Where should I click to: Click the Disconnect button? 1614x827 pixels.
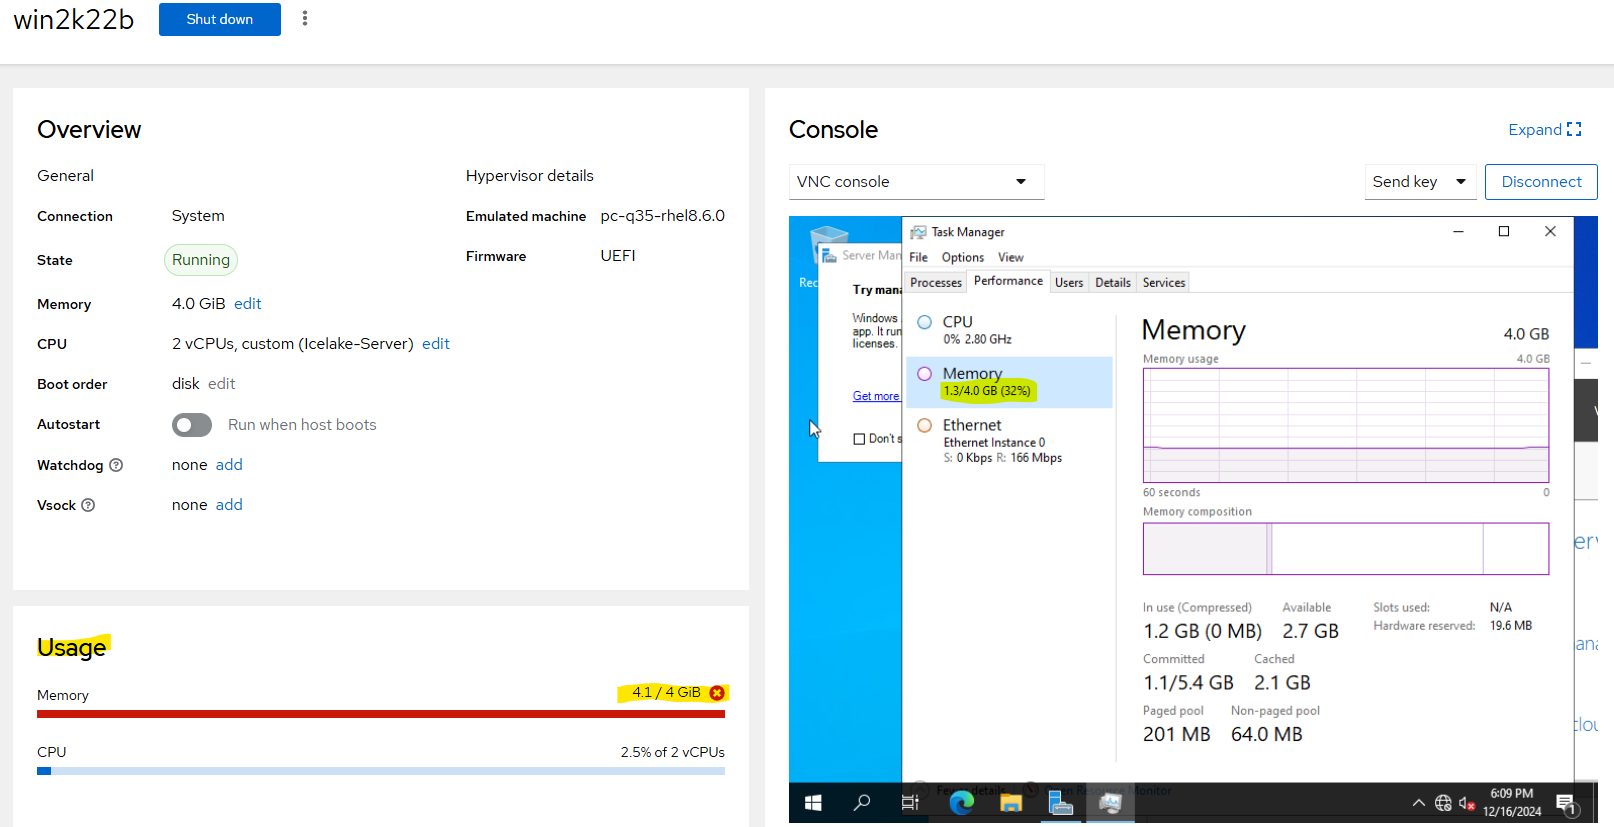pos(1541,182)
